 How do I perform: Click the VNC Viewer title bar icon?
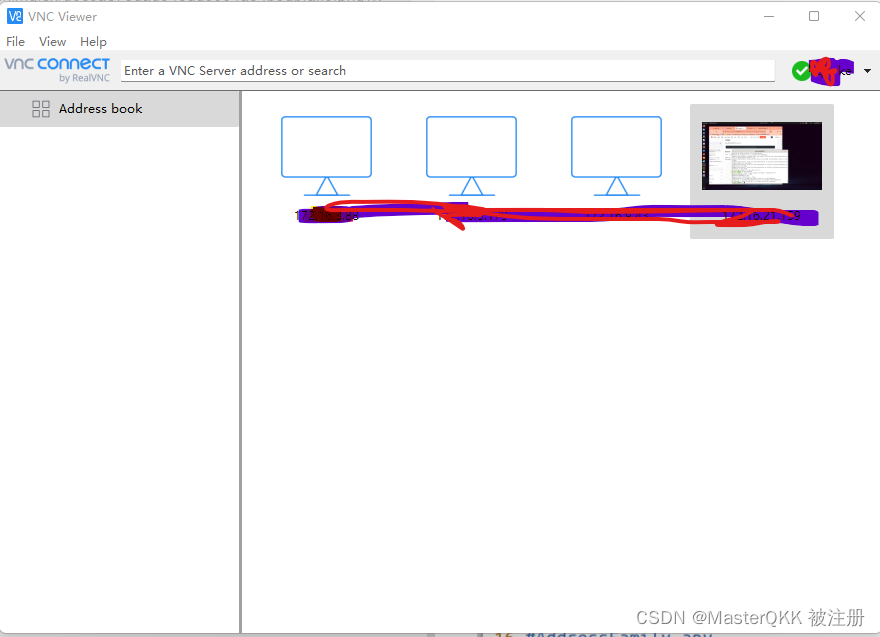[15, 16]
